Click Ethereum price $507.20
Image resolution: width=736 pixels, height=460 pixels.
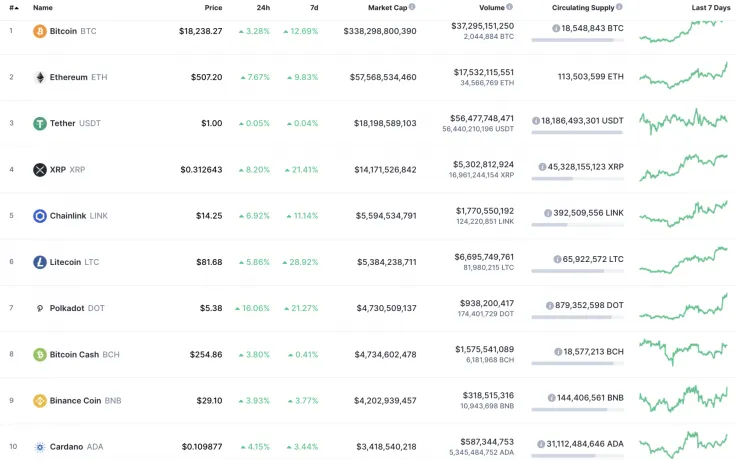click(207, 77)
